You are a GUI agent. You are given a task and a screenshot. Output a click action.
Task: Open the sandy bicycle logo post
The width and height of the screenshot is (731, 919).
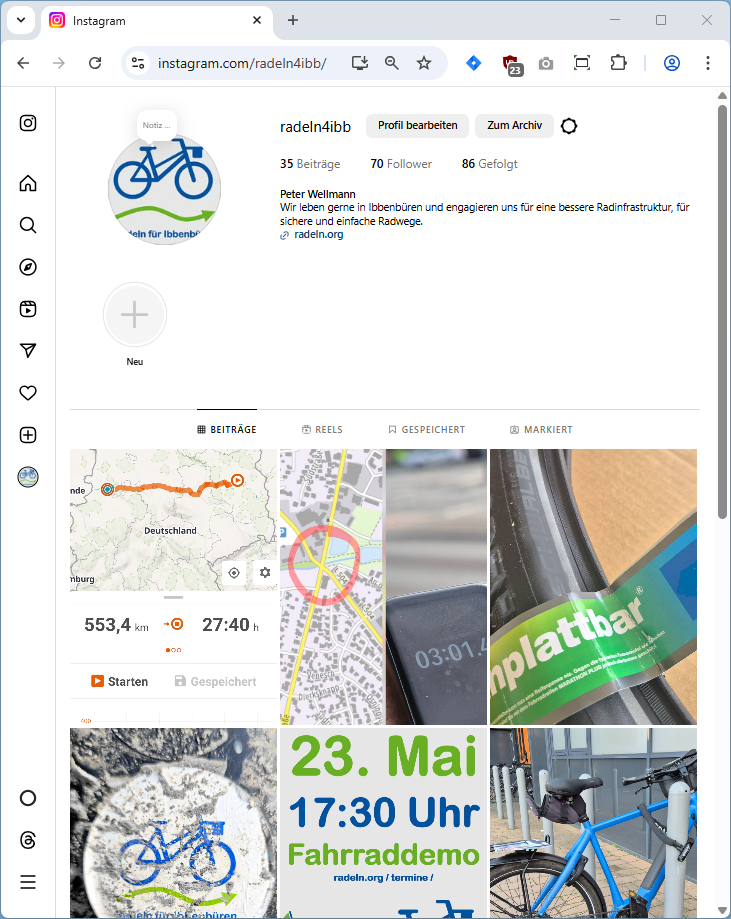click(x=174, y=823)
